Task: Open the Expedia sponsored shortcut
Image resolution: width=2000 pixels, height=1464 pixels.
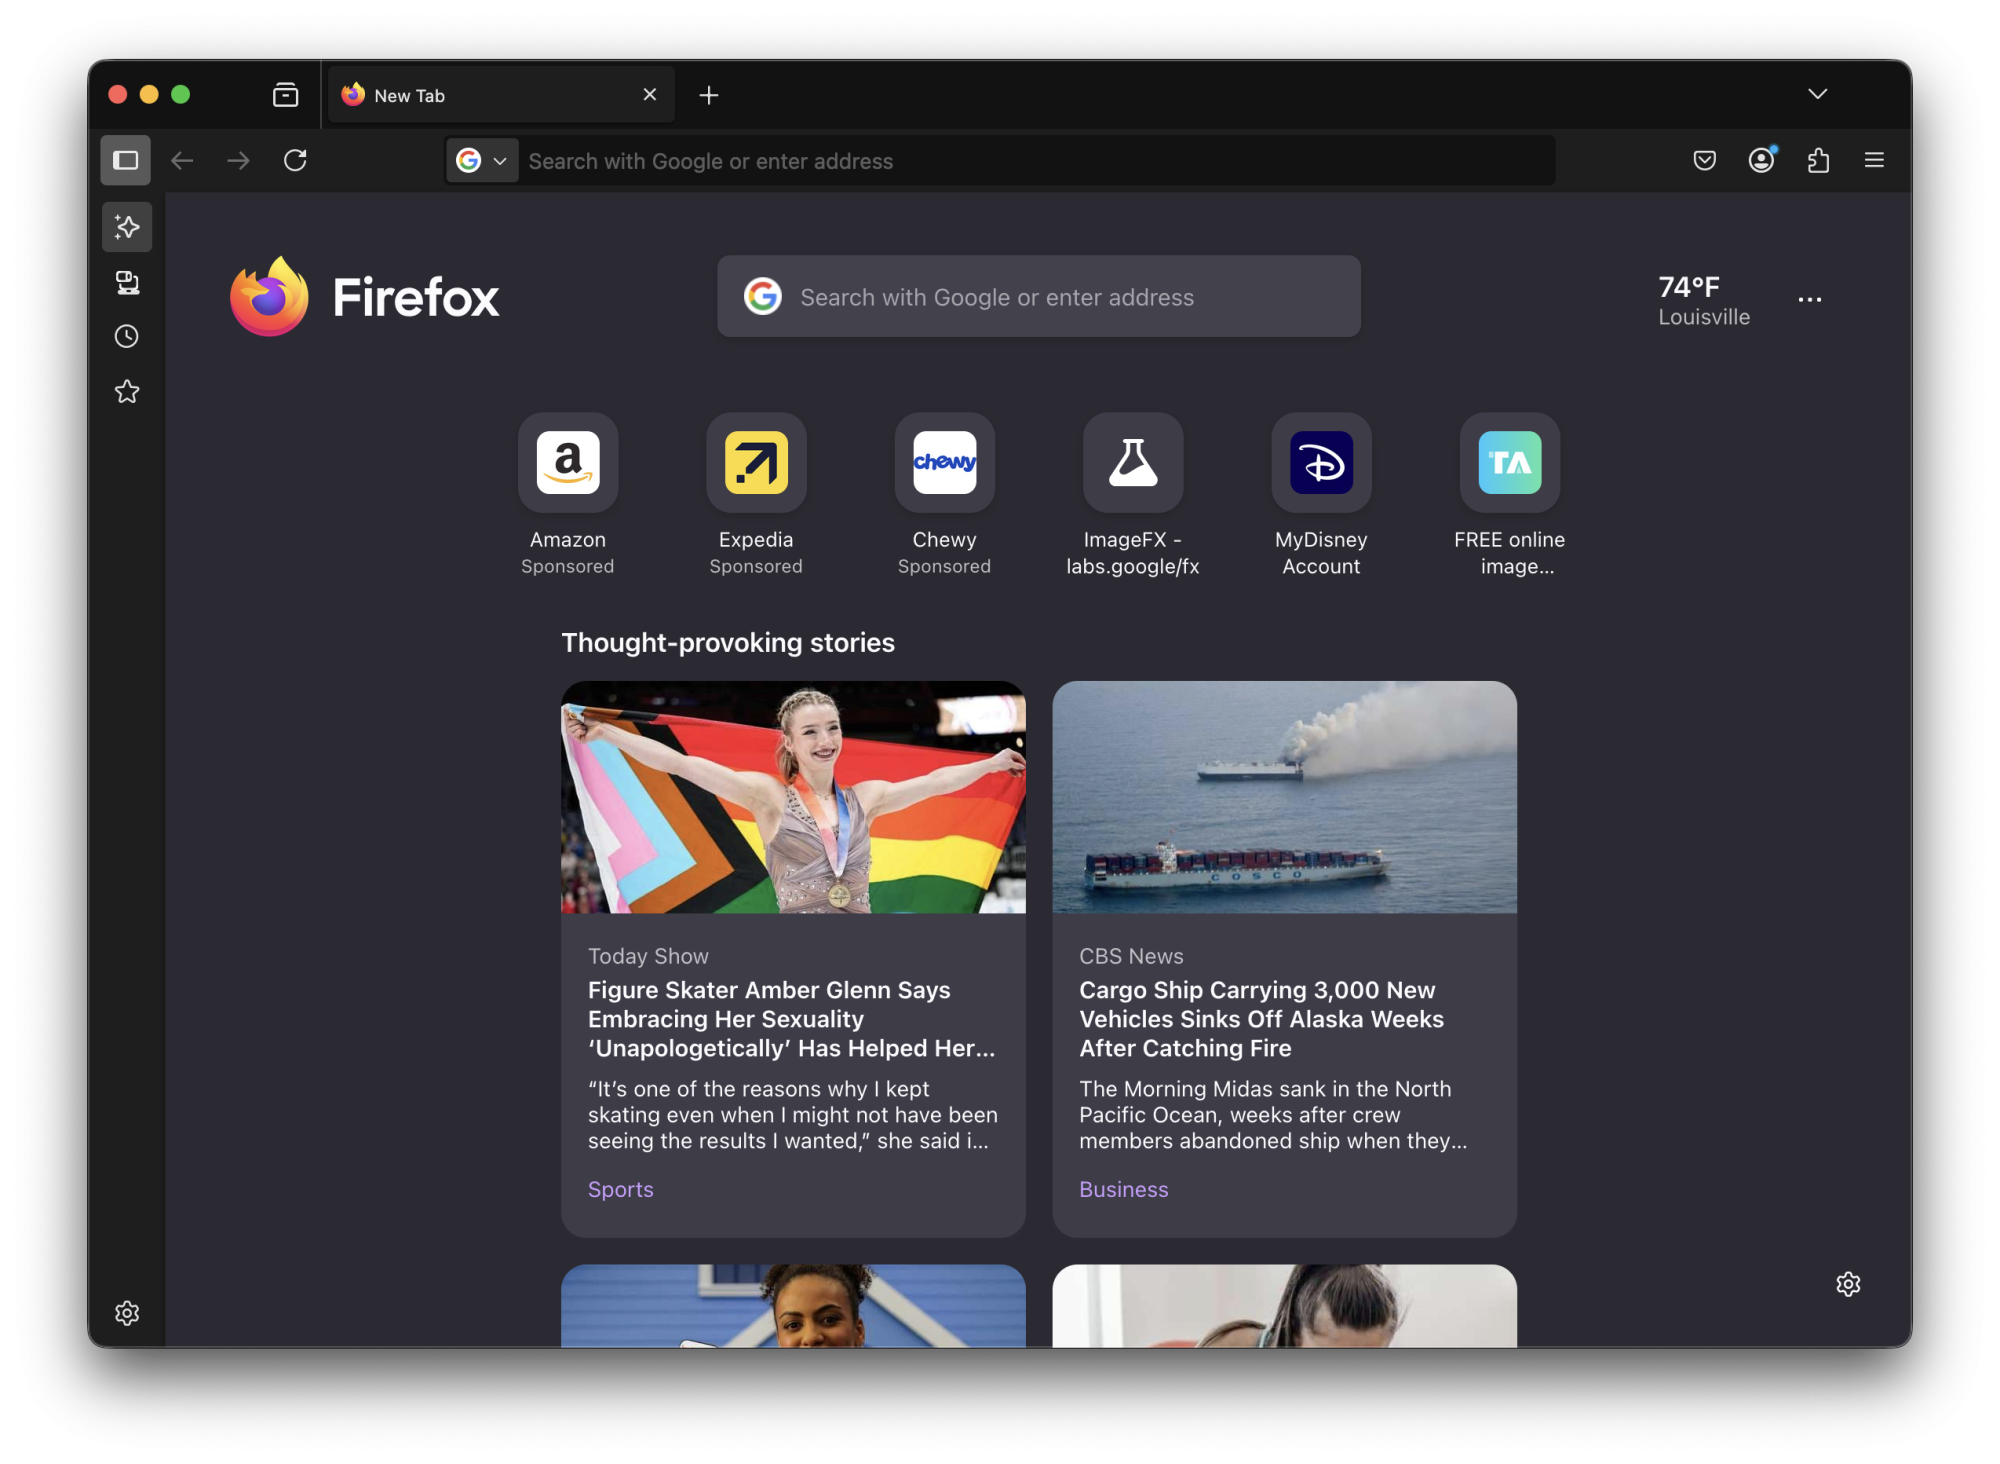Action: pyautogui.click(x=756, y=495)
